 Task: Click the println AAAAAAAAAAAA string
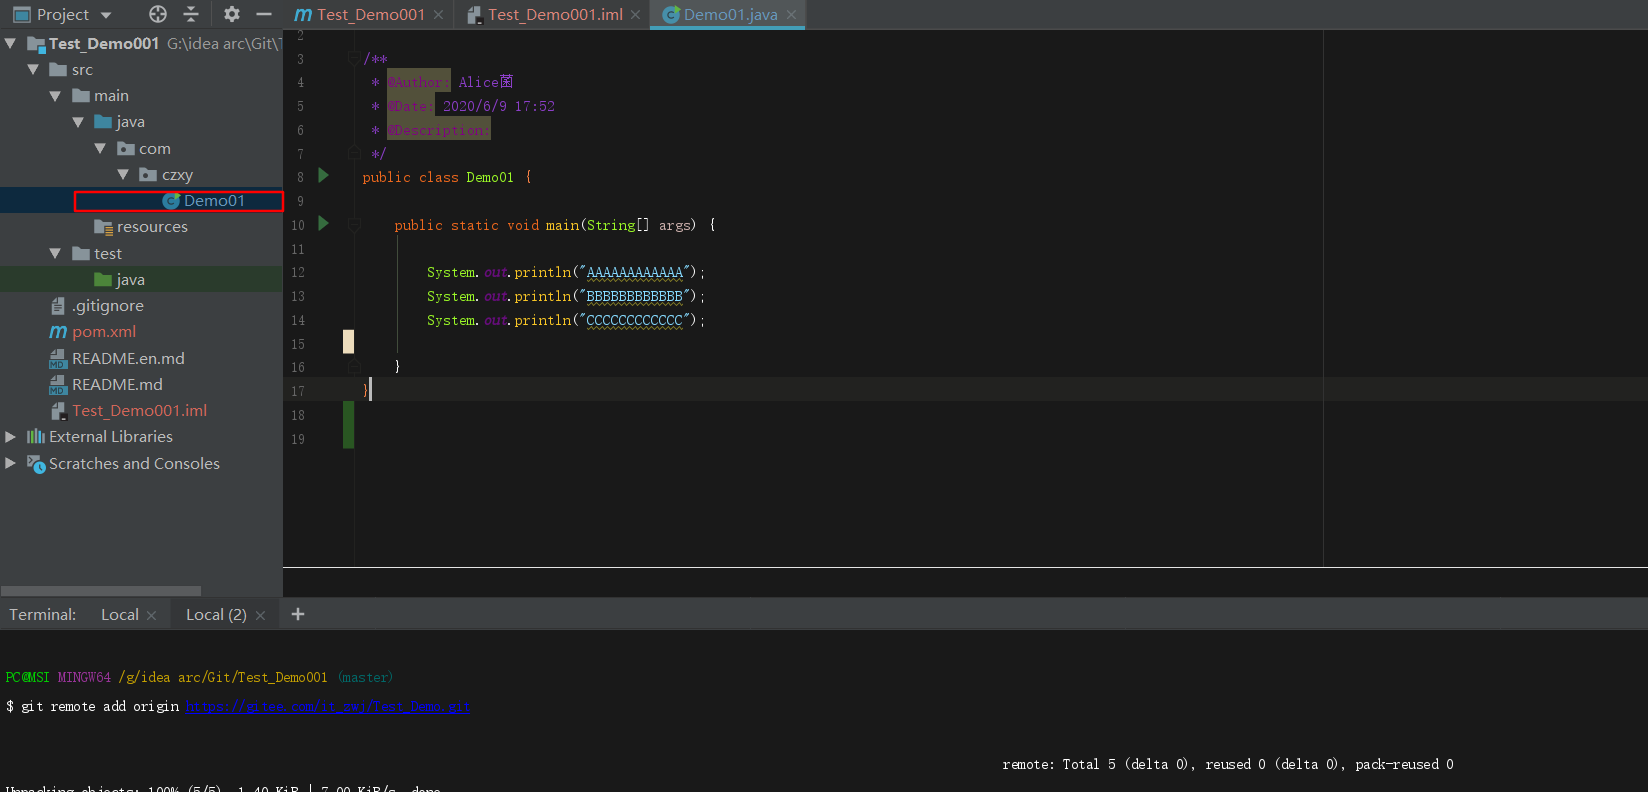coord(635,273)
